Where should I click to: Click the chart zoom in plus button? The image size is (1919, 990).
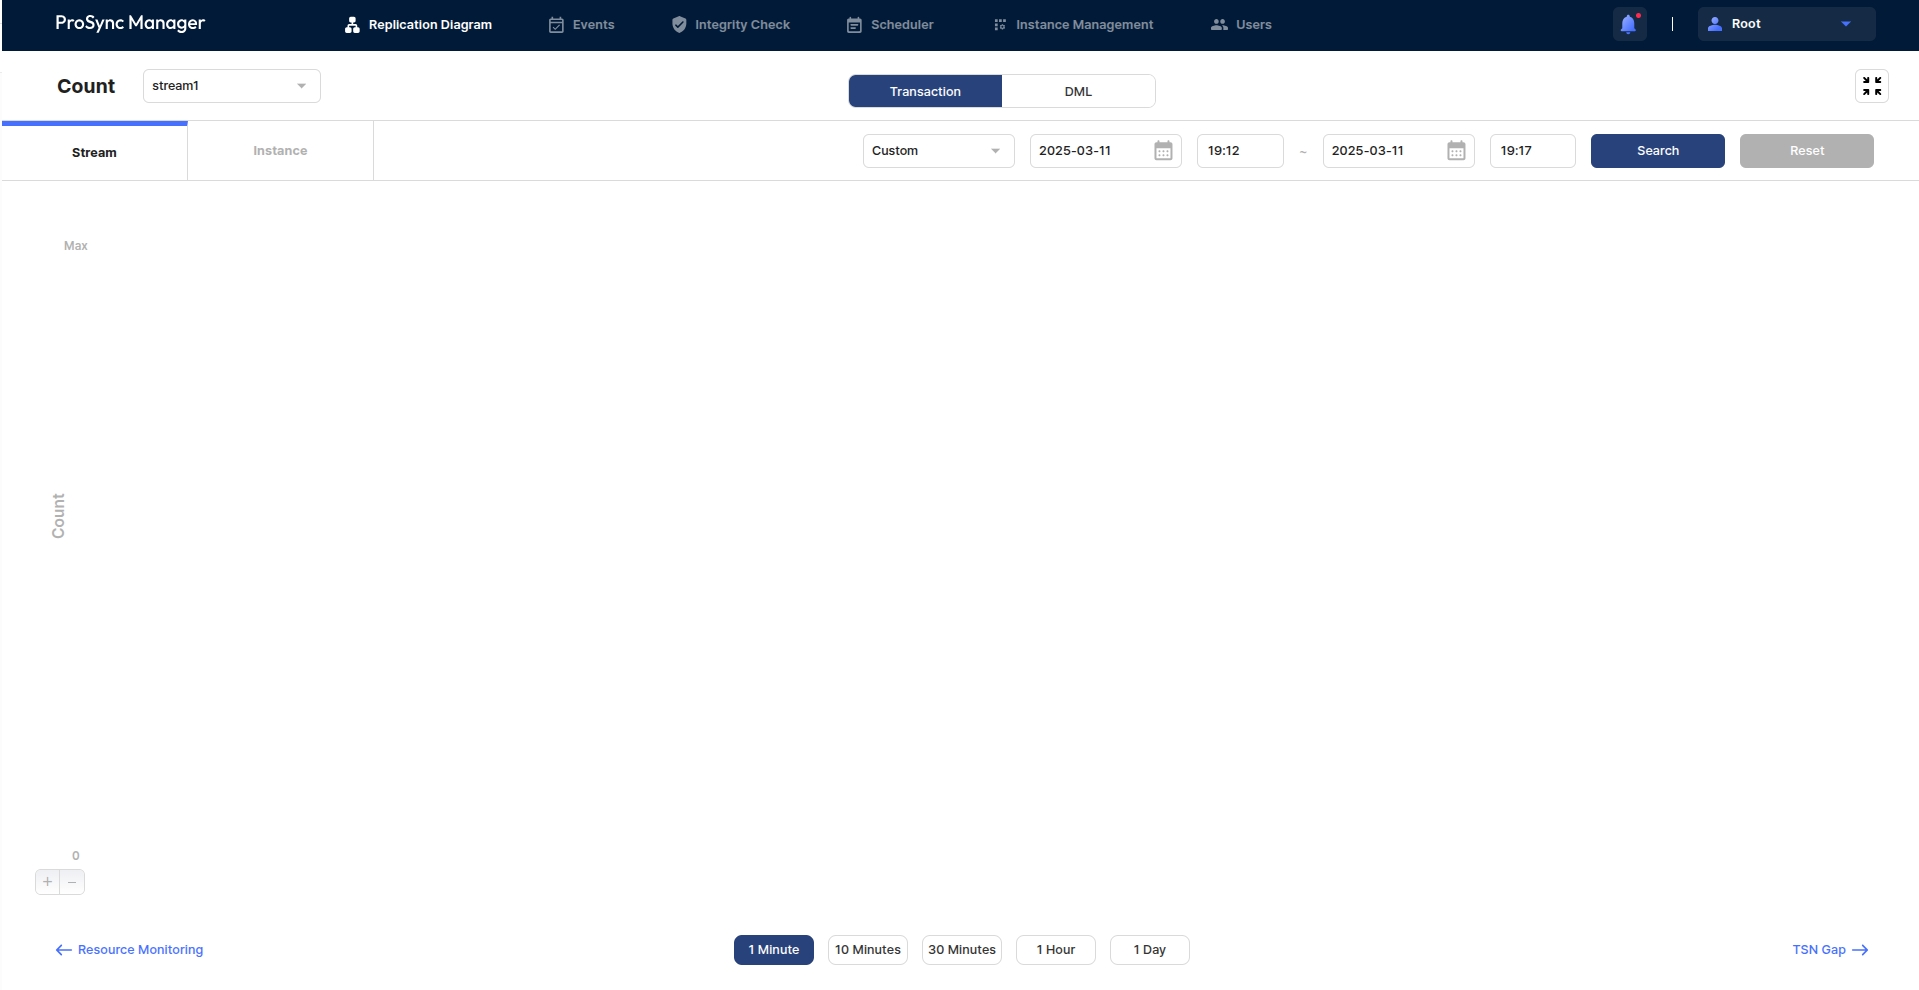[47, 882]
